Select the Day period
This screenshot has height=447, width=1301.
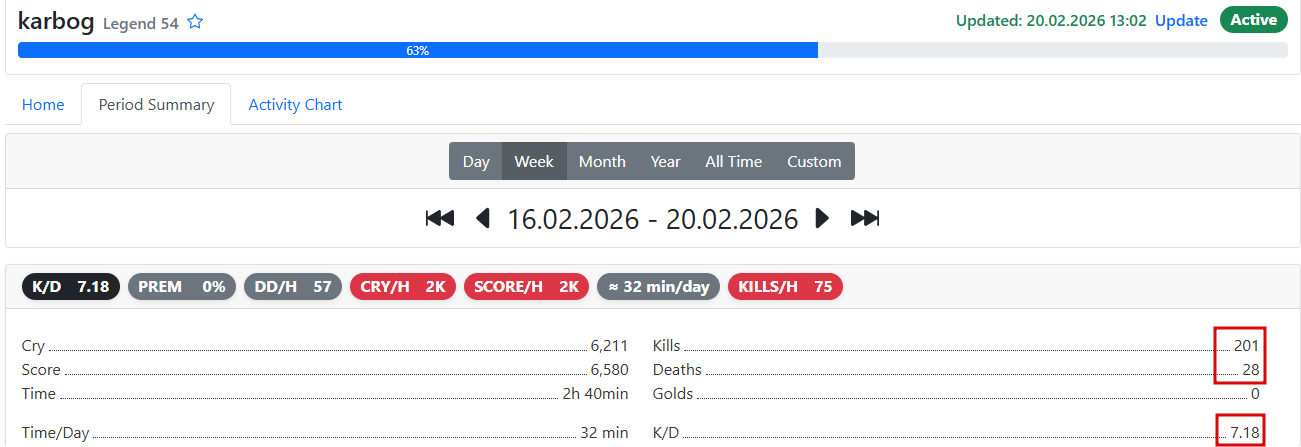pyautogui.click(x=476, y=161)
